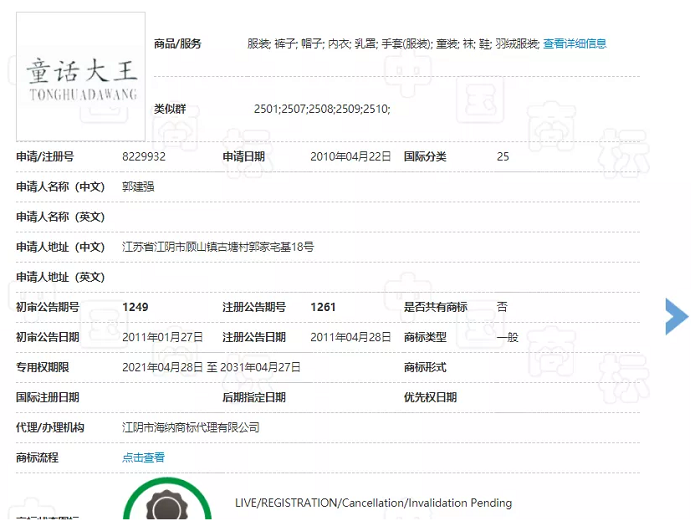Screen dimensions: 700x526
Task: Select applicant name 郭建强
Action: click(x=138, y=187)
